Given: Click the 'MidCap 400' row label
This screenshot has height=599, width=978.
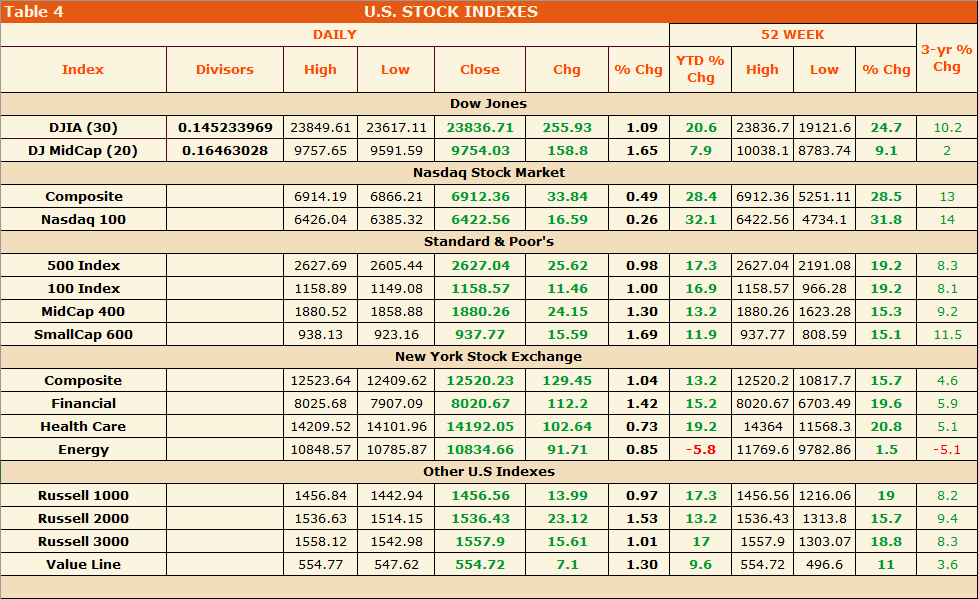Looking at the screenshot, I should [x=84, y=311].
